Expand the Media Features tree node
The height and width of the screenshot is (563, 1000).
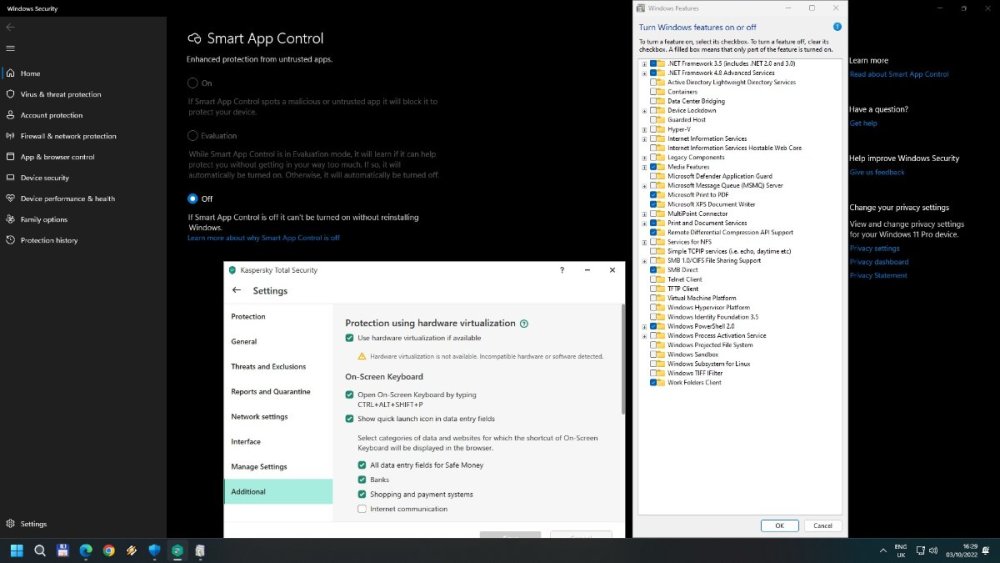pyautogui.click(x=644, y=167)
